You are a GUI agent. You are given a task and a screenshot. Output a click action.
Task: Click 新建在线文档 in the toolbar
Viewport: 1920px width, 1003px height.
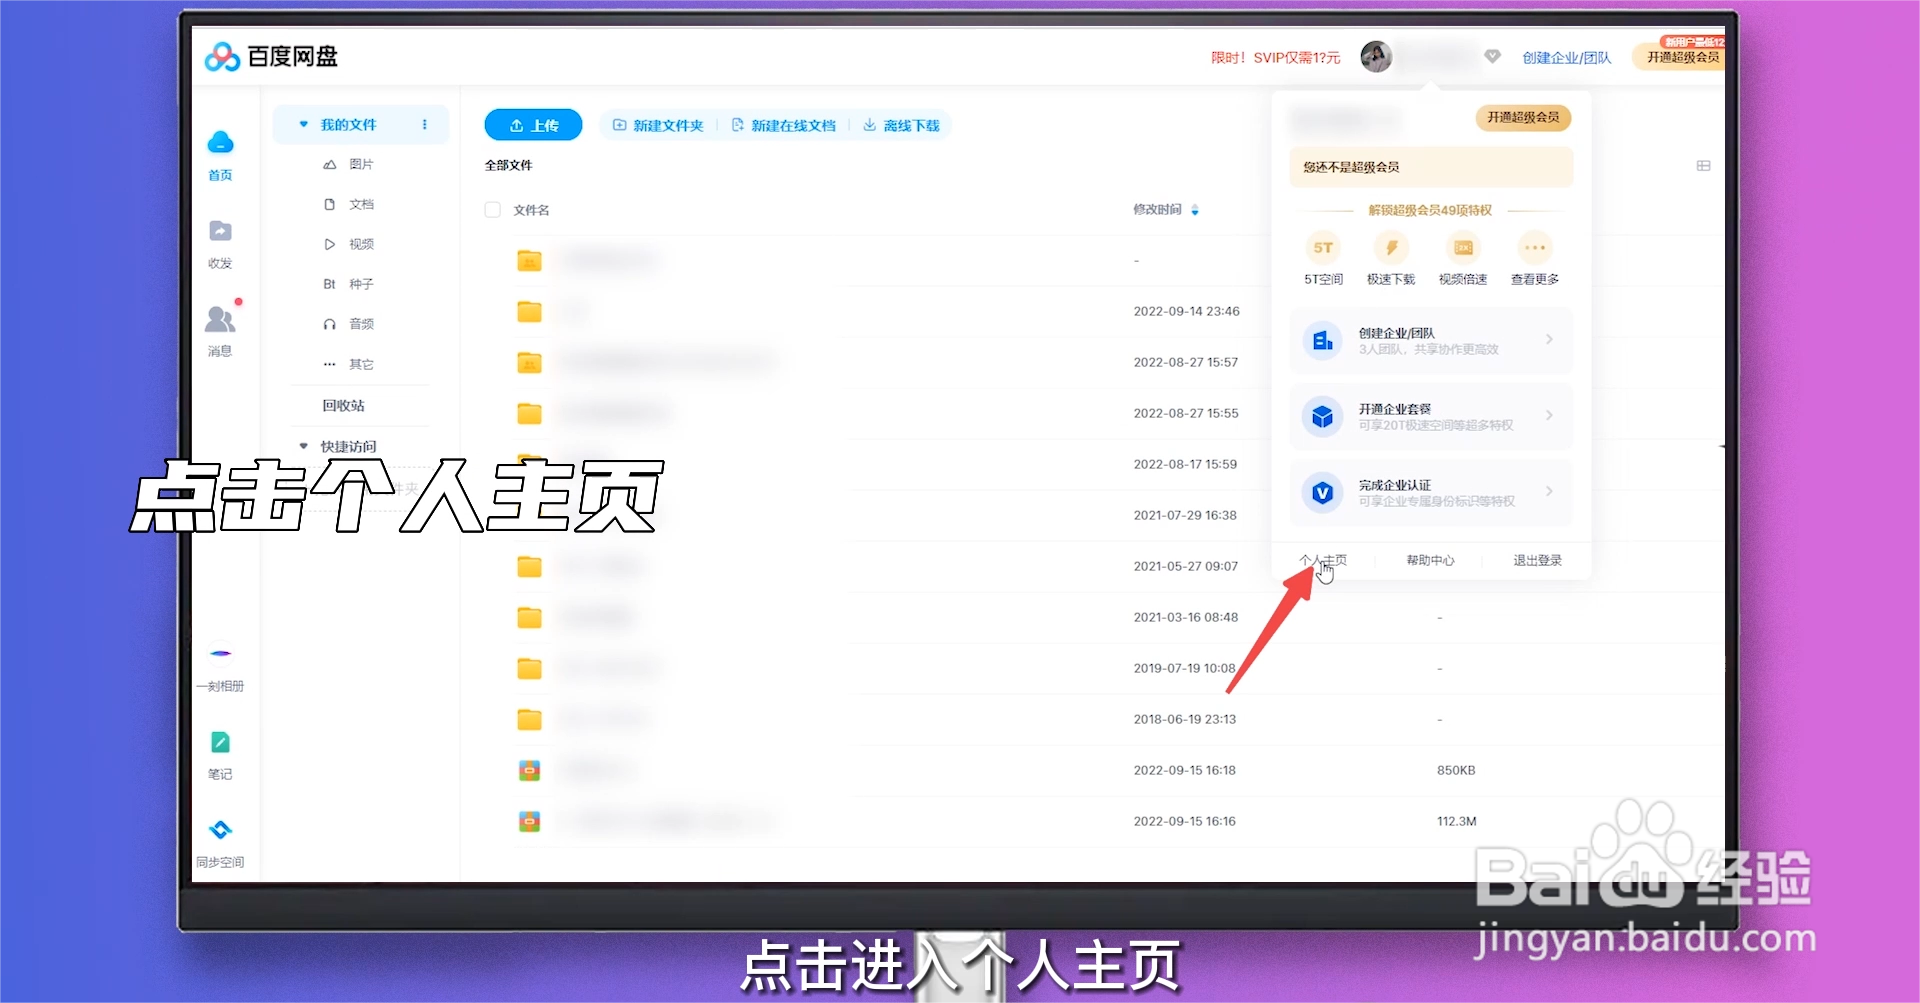pyautogui.click(x=783, y=126)
